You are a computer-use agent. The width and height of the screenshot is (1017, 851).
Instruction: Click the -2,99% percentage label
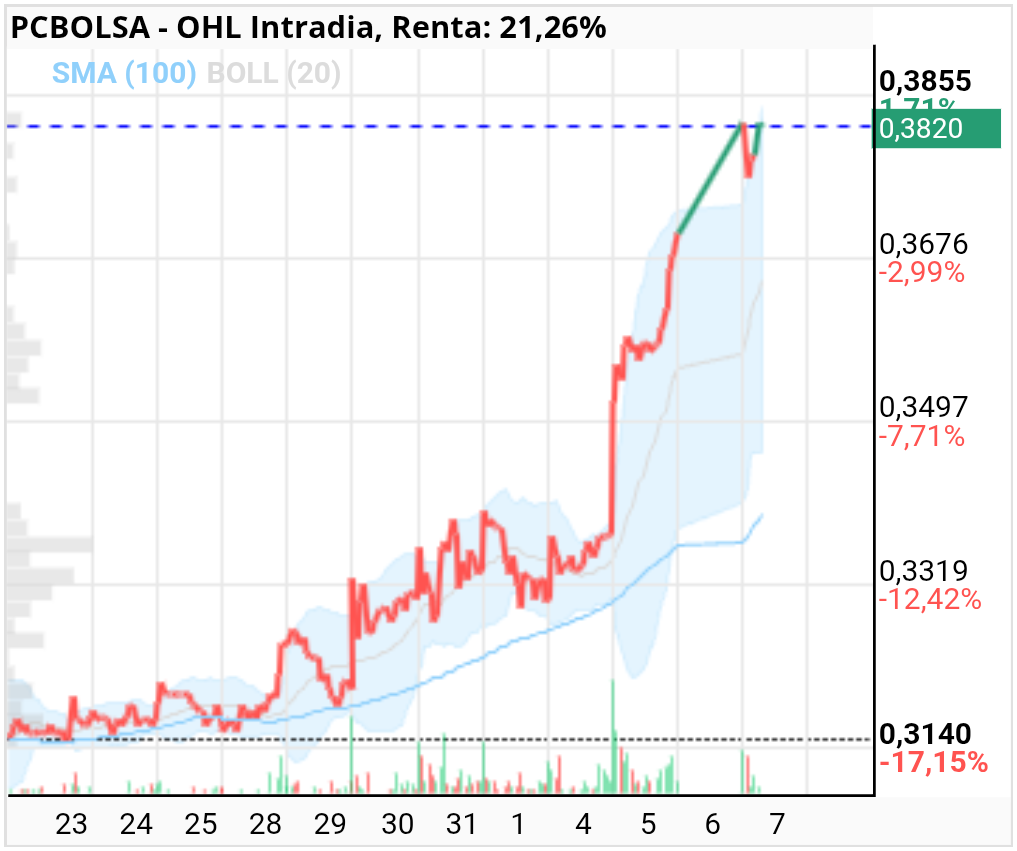point(922,272)
